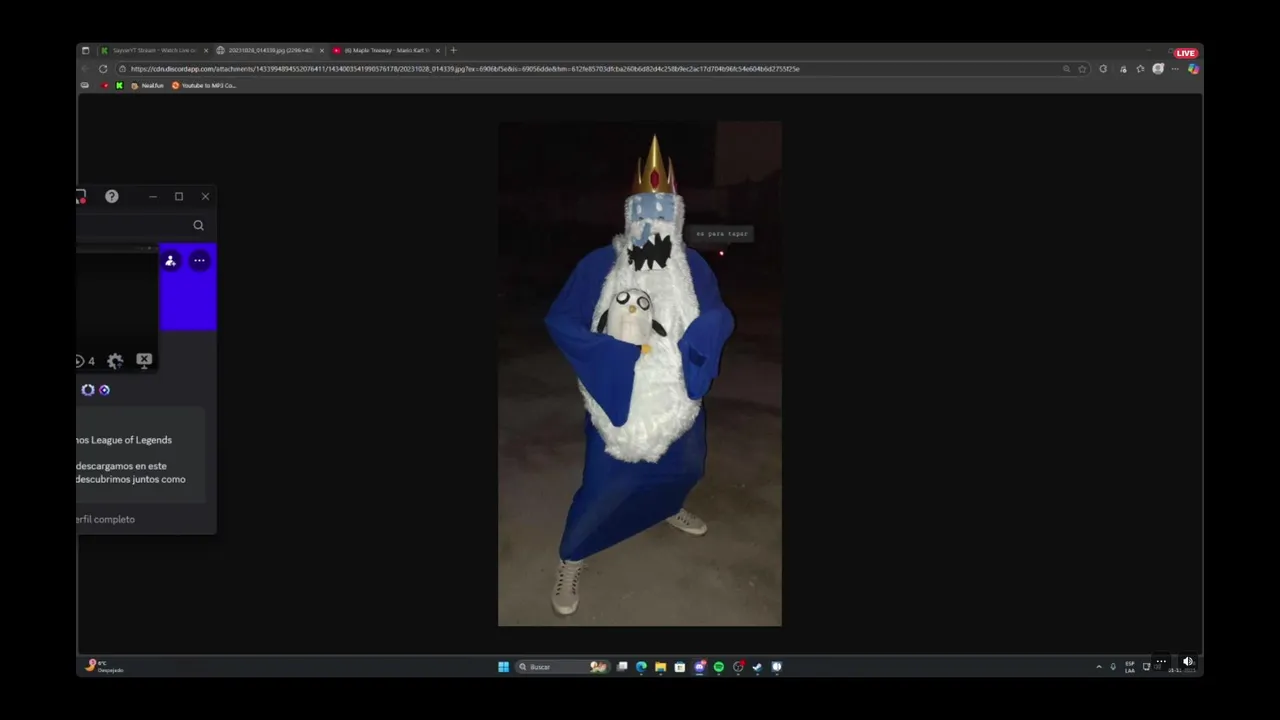Show hidden system tray icons
The height and width of the screenshot is (720, 1280).
point(1099,667)
